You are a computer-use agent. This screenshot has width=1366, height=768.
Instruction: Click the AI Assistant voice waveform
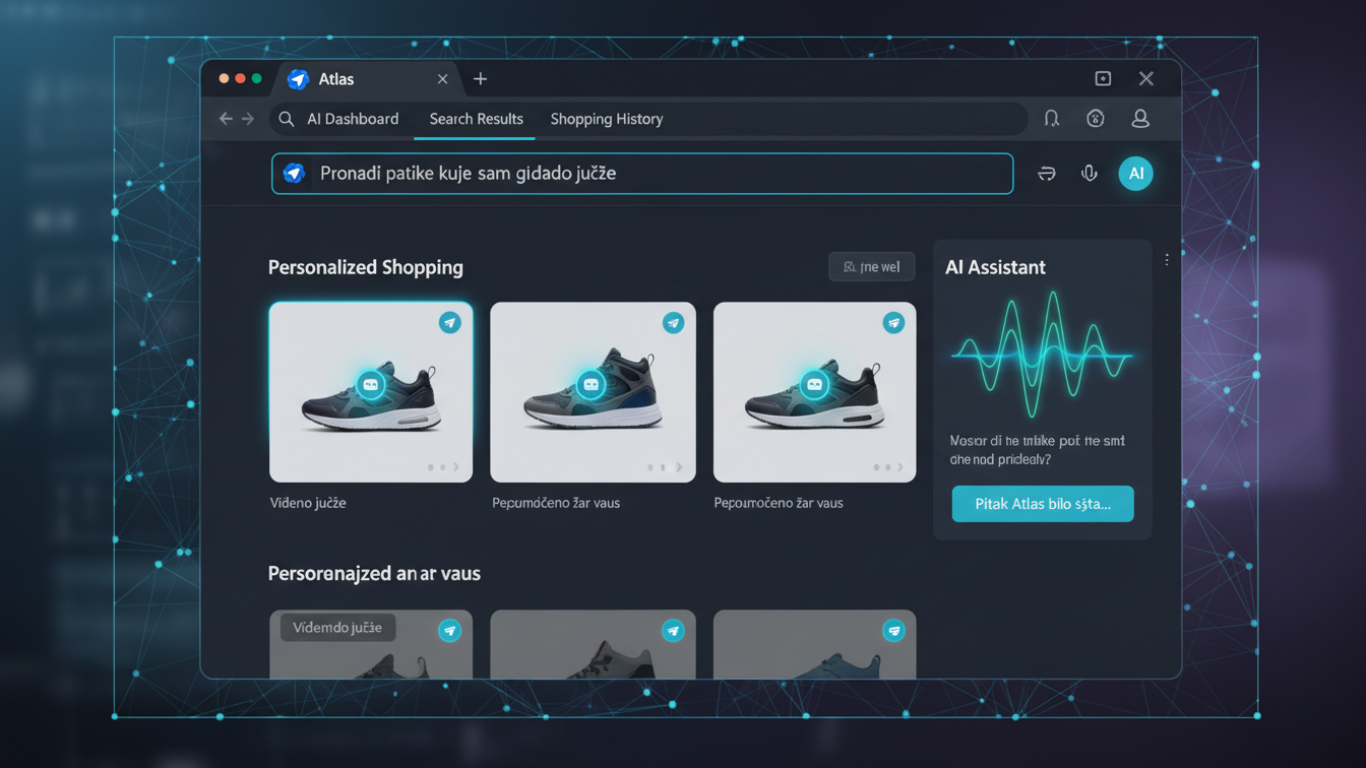(1042, 354)
